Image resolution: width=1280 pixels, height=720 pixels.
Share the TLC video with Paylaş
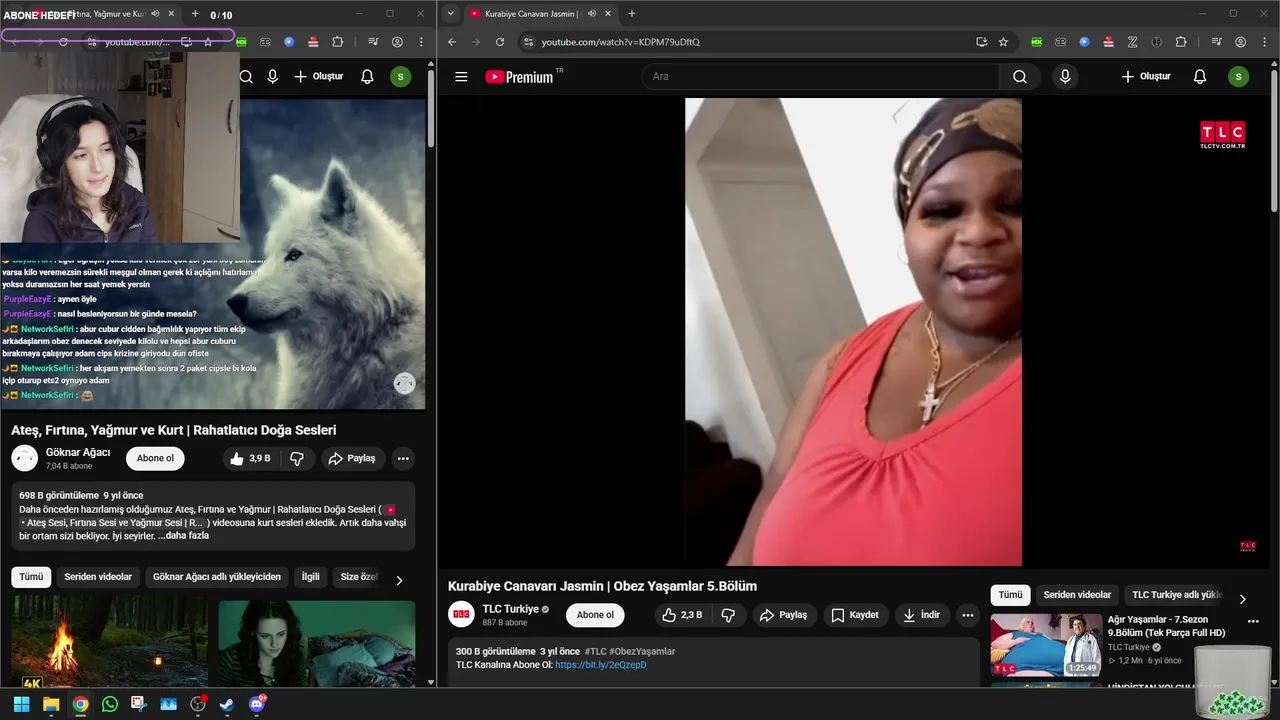click(x=784, y=615)
